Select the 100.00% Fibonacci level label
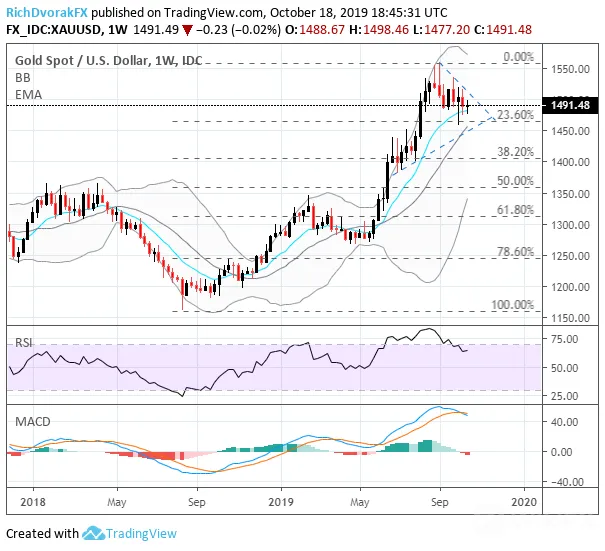 (x=512, y=305)
